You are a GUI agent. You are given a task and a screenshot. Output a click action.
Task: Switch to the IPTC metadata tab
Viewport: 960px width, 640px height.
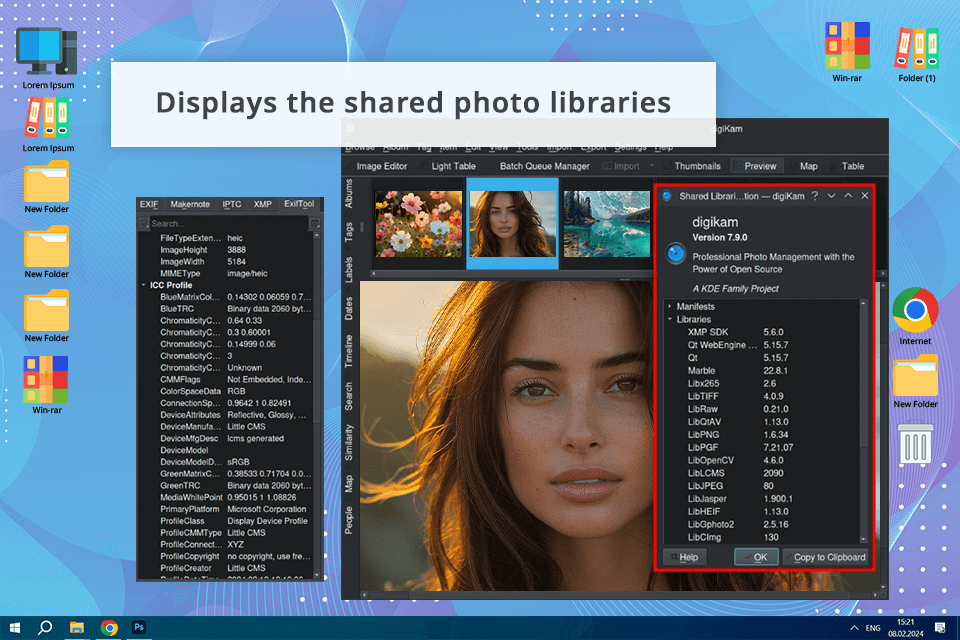pyautogui.click(x=231, y=205)
